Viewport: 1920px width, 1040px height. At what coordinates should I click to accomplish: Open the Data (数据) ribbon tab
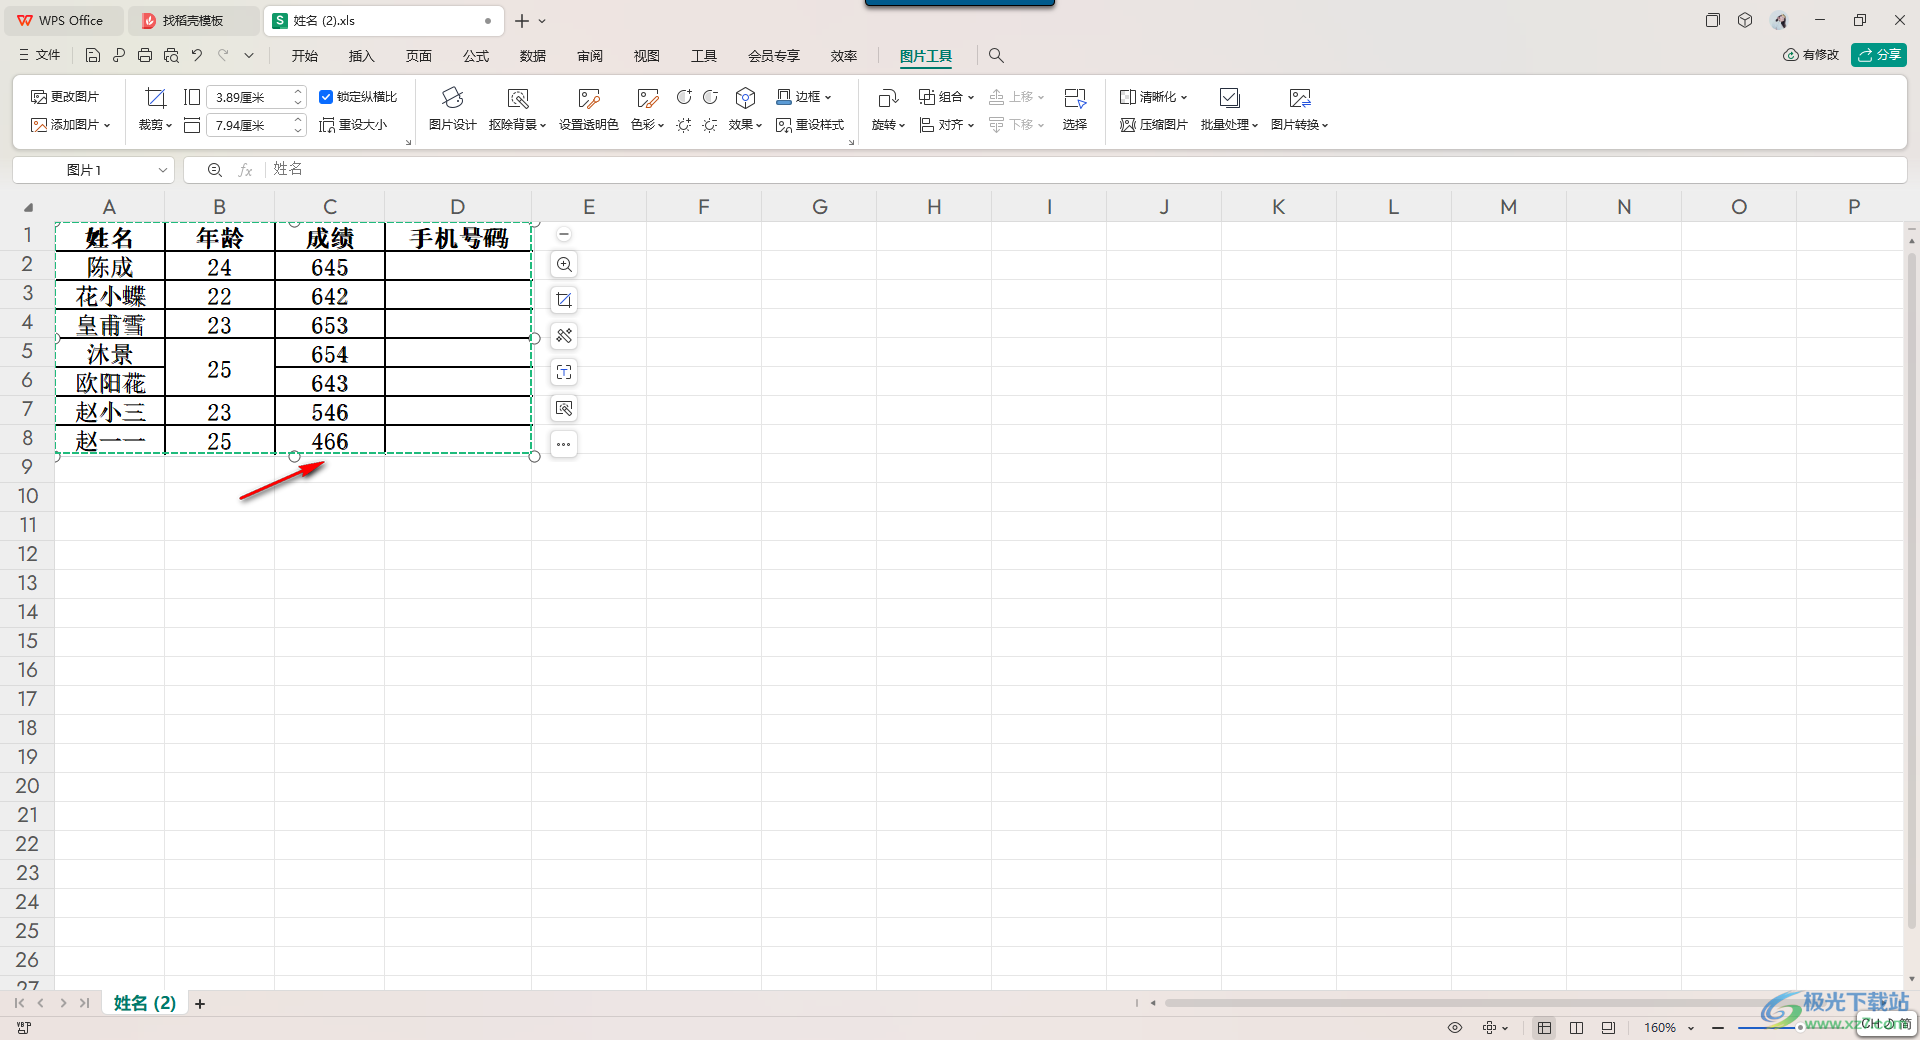click(x=533, y=56)
